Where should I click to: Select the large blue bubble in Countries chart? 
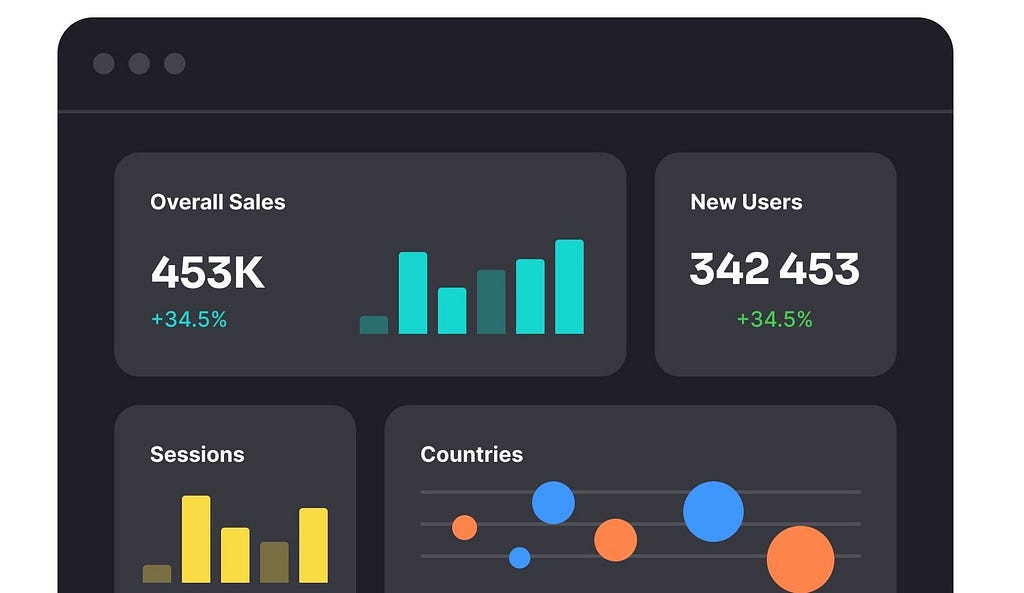click(x=713, y=512)
